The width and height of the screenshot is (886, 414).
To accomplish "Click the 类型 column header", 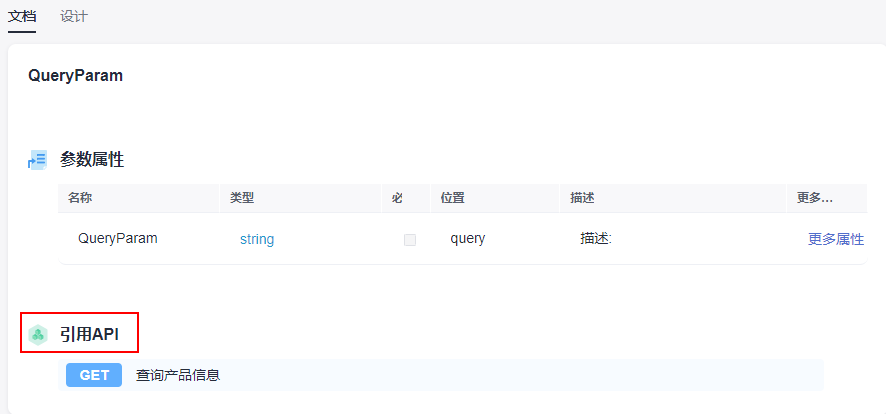I will (242, 198).
